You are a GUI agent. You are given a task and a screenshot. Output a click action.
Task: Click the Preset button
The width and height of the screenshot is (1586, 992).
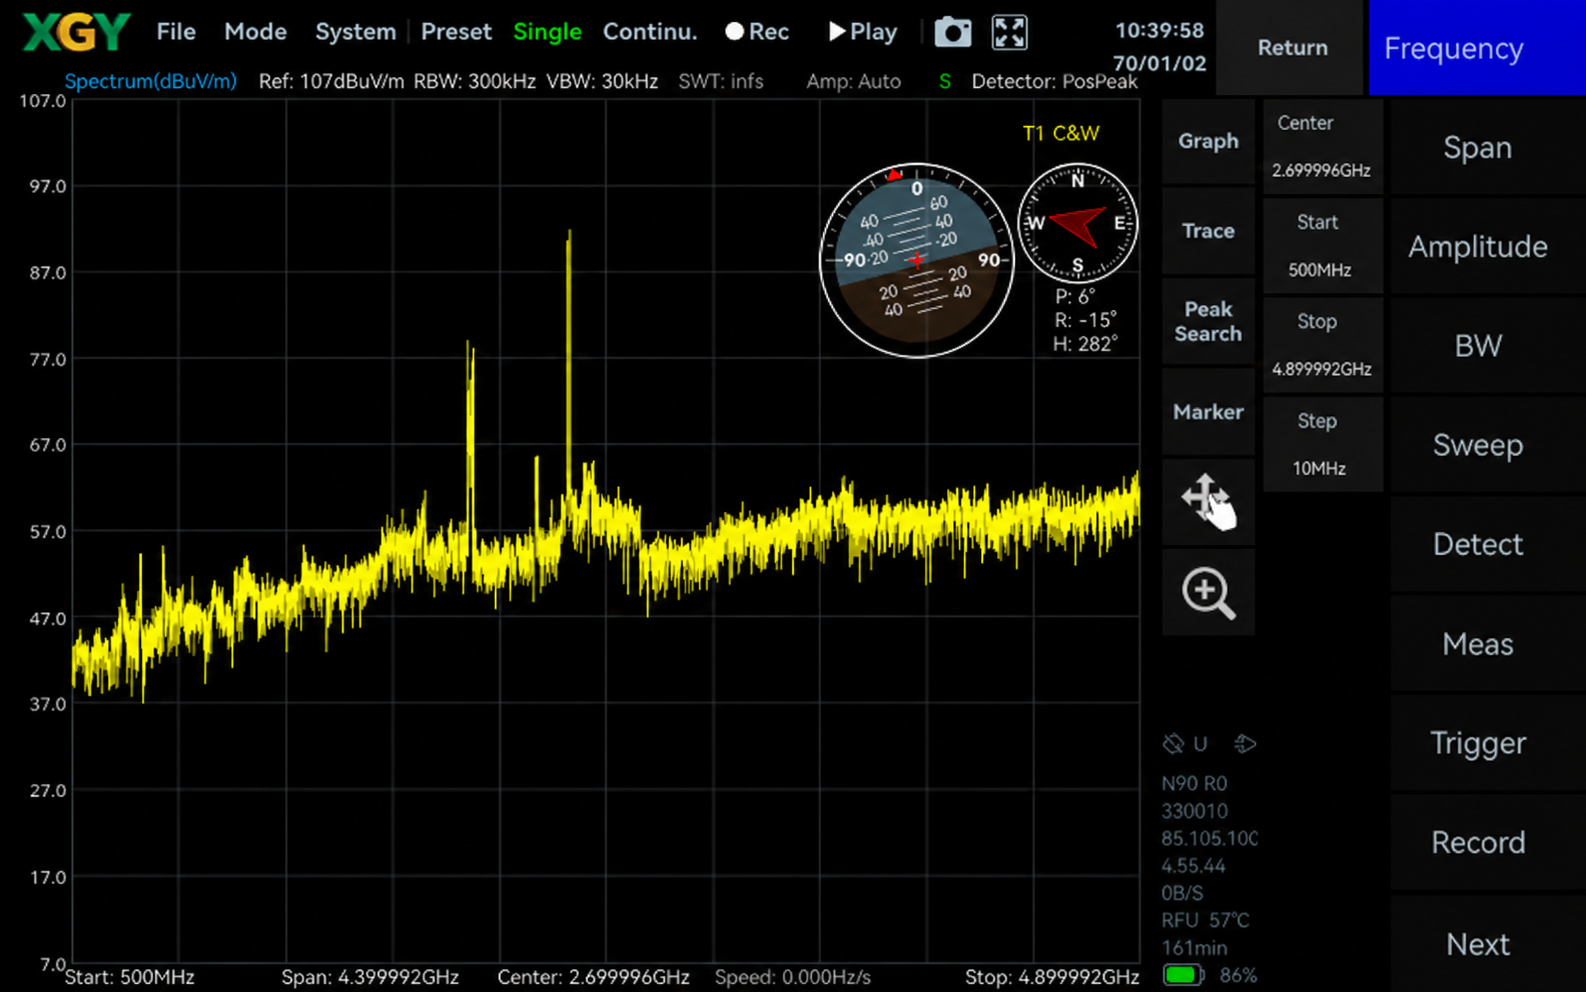coord(456,32)
